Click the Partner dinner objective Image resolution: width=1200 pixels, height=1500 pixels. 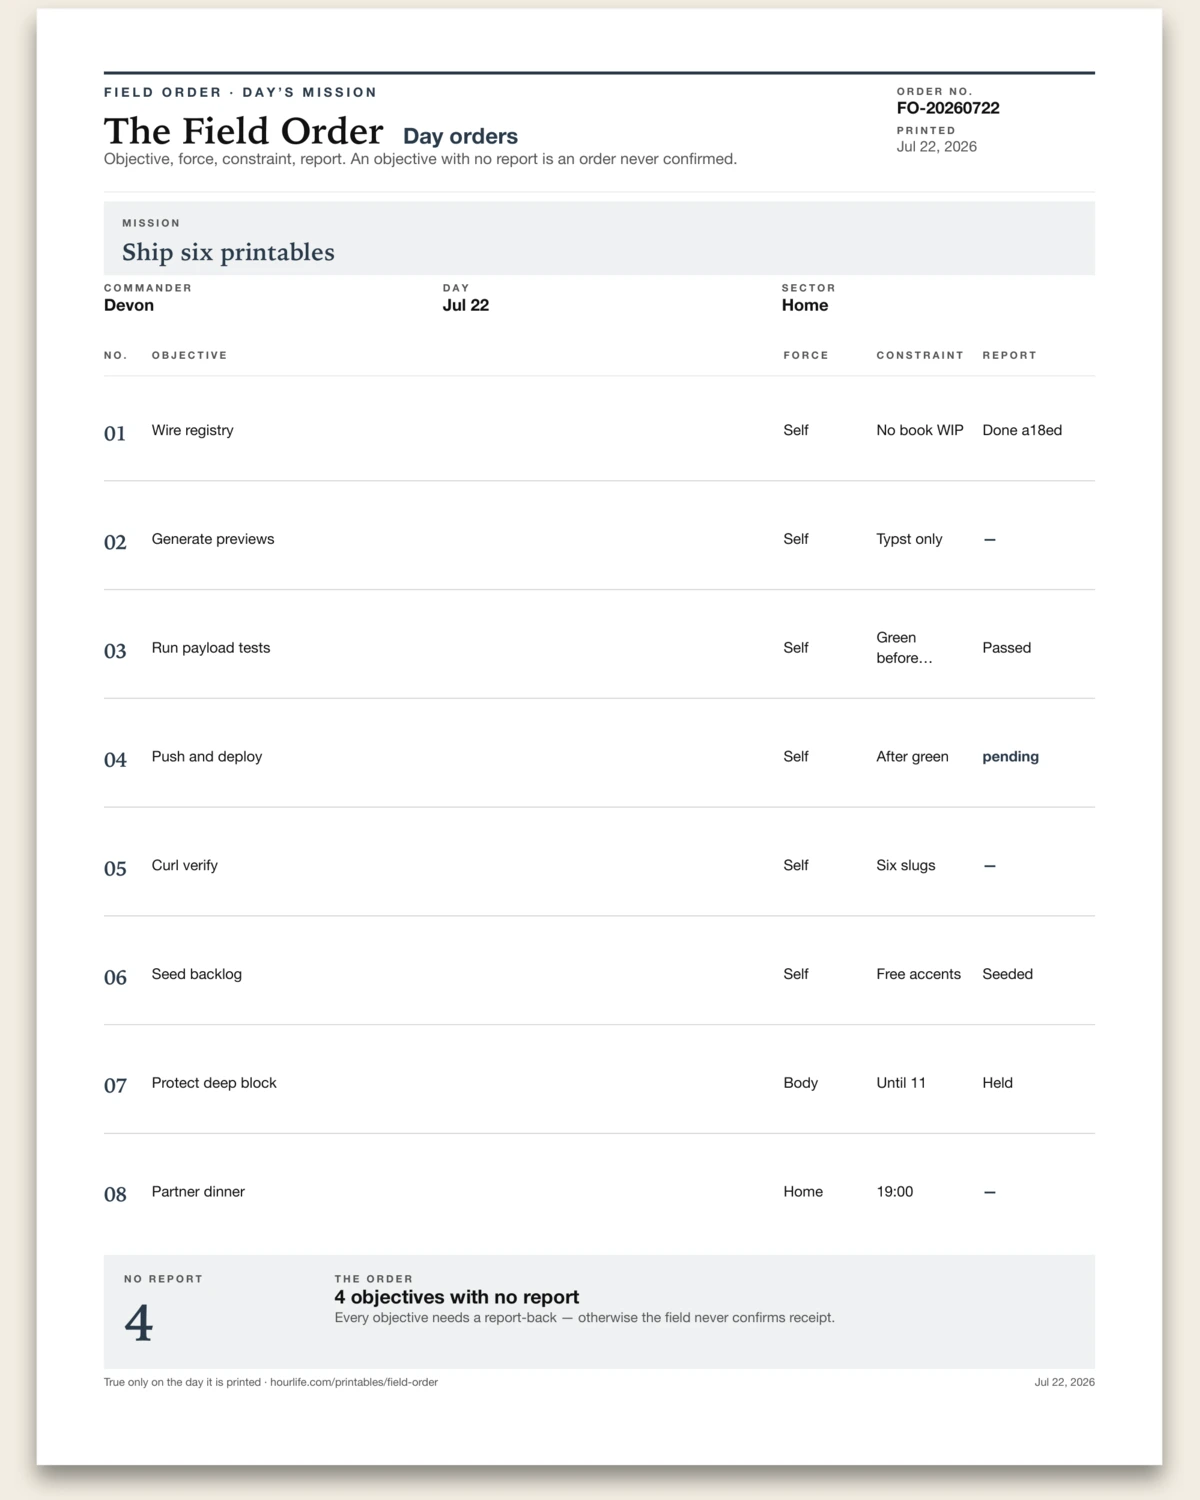[x=198, y=1192]
